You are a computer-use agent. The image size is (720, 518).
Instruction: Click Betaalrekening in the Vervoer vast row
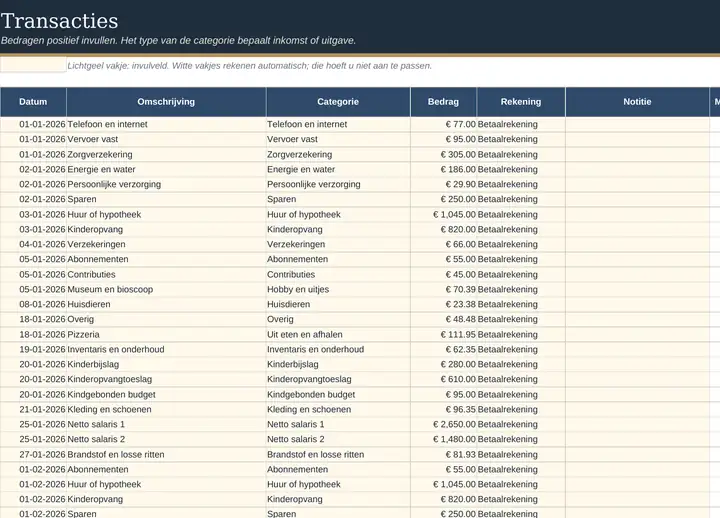[521, 139]
